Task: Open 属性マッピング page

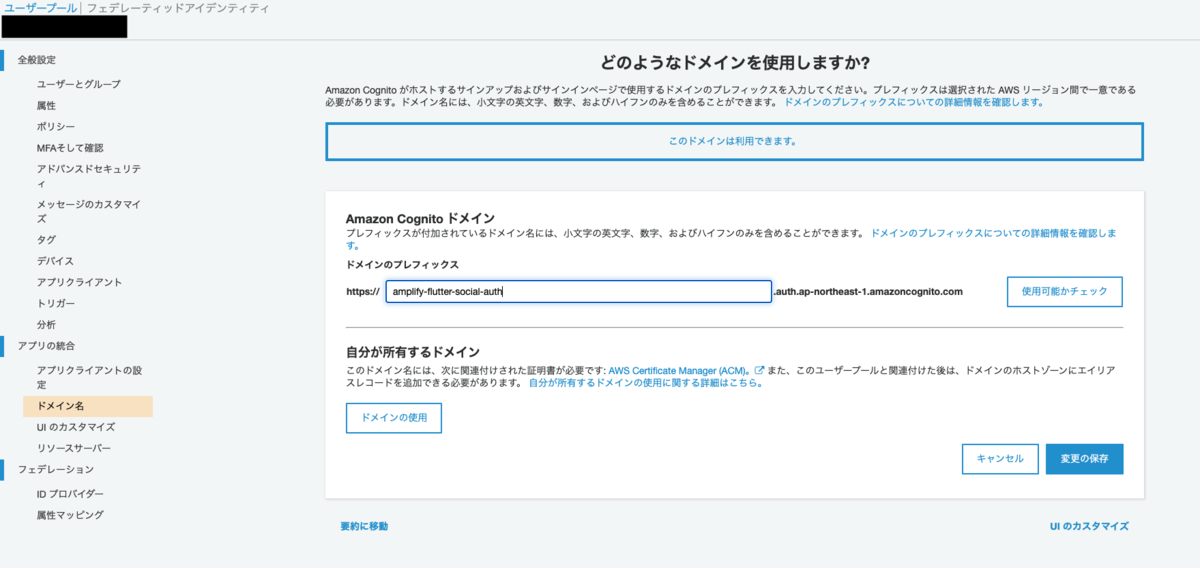Action: pyautogui.click(x=70, y=515)
